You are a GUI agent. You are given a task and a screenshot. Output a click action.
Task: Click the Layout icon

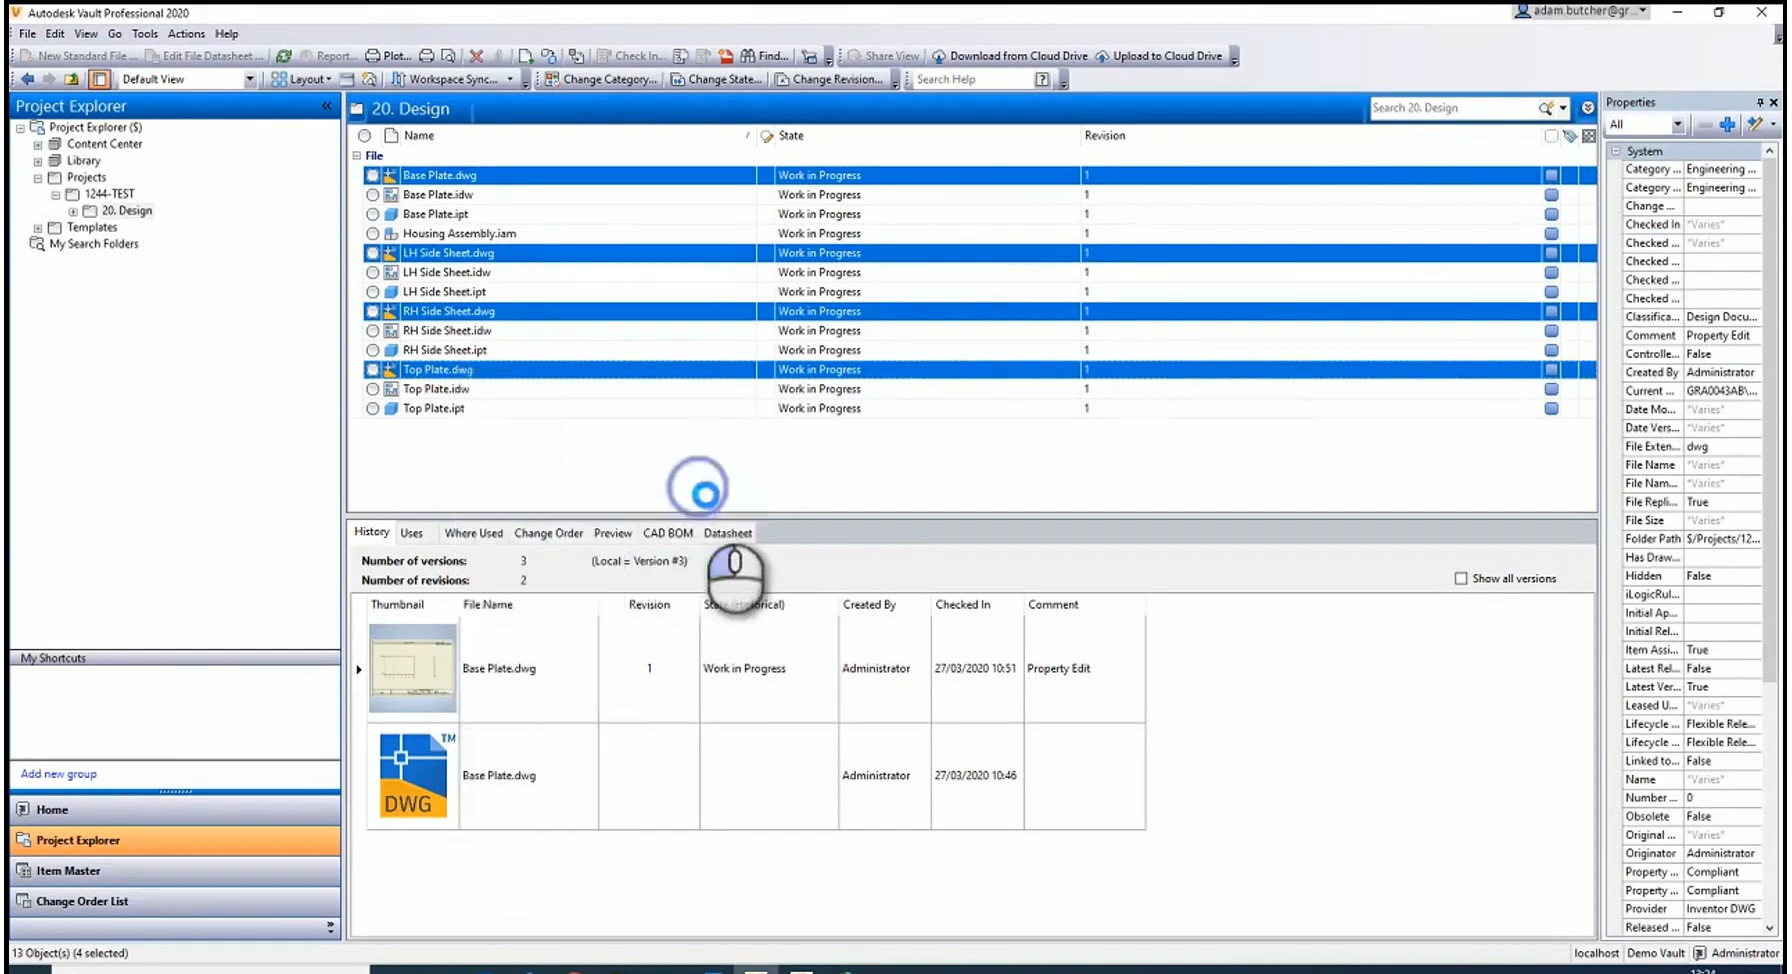pyautogui.click(x=279, y=79)
